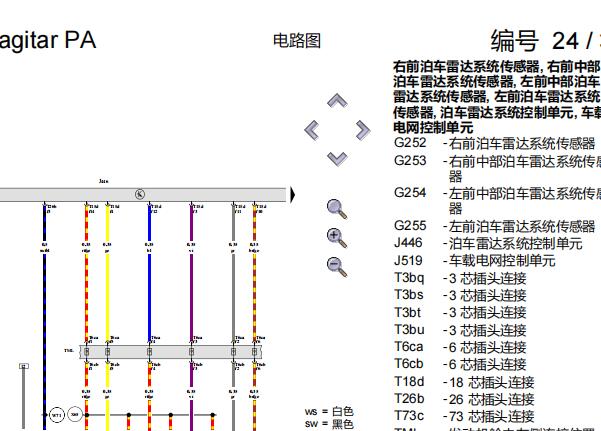Pan the diagram up with the up arrow
This screenshot has width=601, height=431.
(x=337, y=100)
